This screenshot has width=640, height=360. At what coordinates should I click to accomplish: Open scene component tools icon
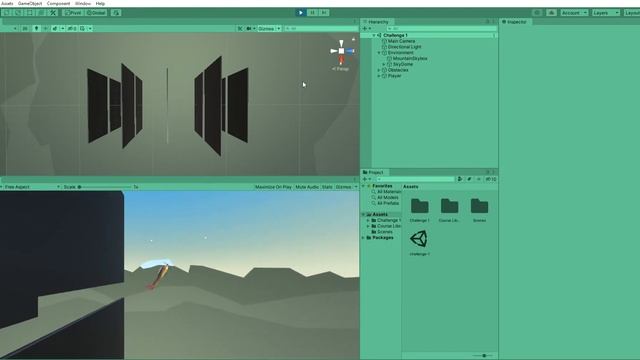tap(240, 29)
